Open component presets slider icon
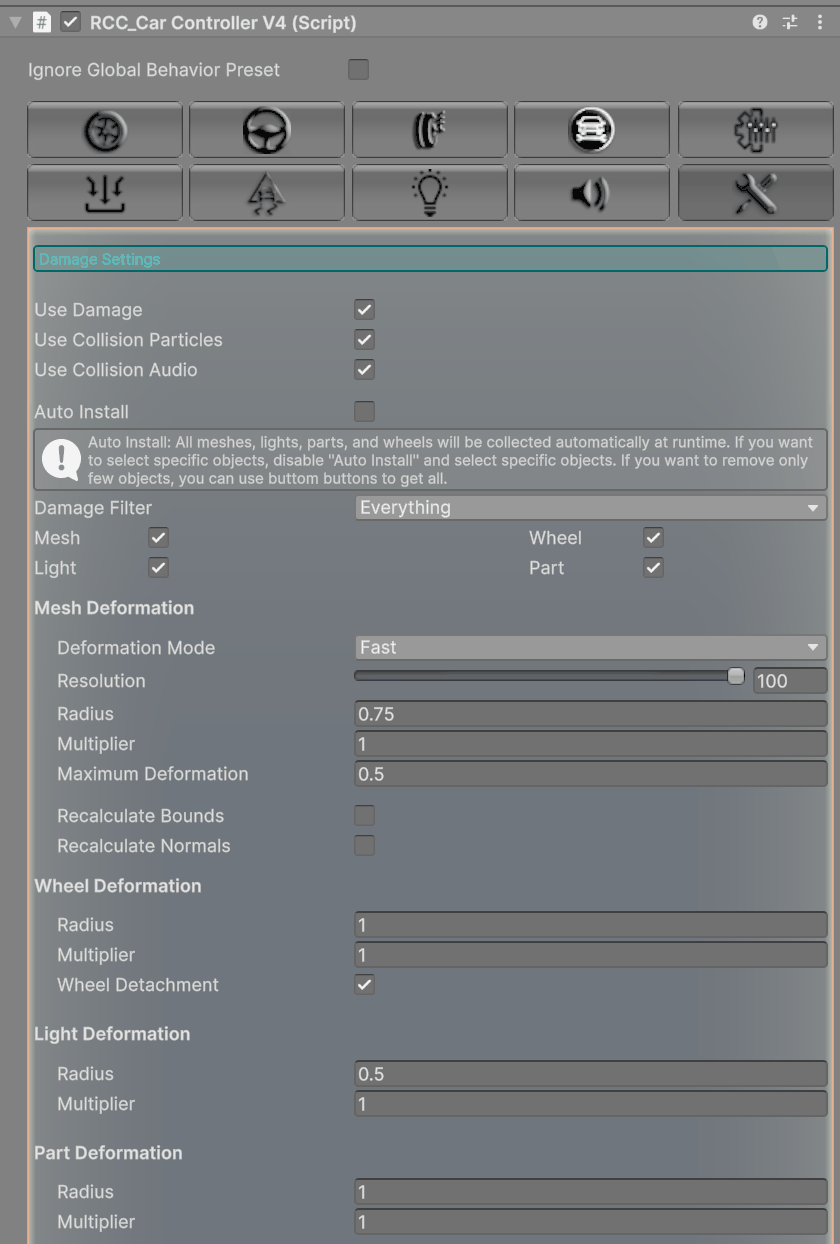 [x=790, y=22]
